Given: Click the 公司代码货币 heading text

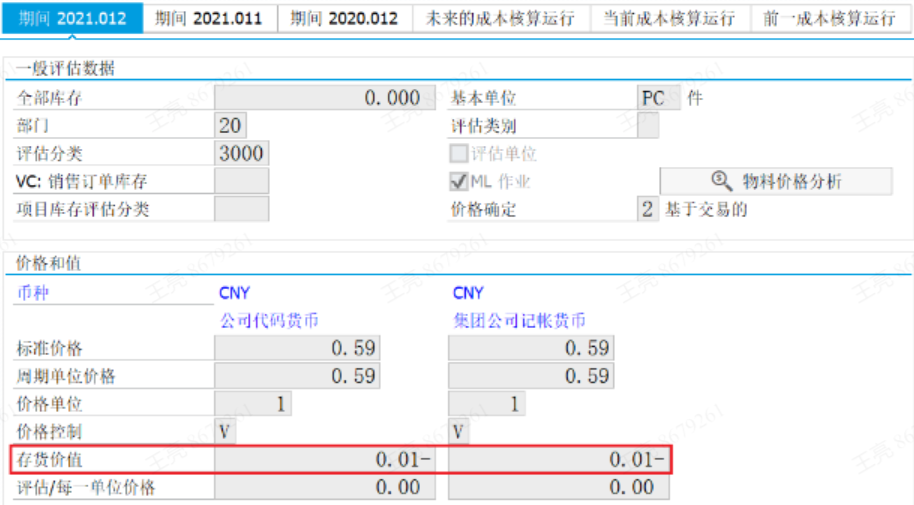Looking at the screenshot, I should (x=269, y=320).
